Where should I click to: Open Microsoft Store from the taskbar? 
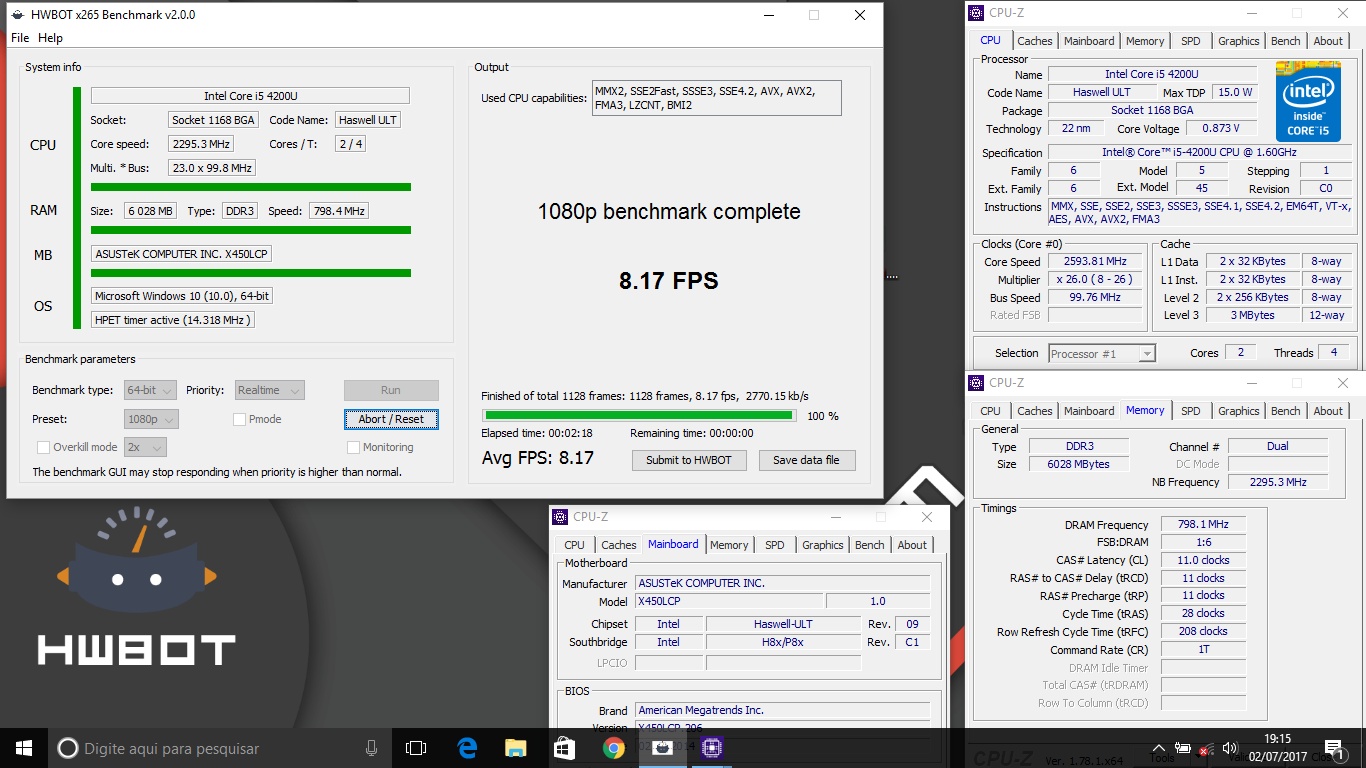[564, 748]
